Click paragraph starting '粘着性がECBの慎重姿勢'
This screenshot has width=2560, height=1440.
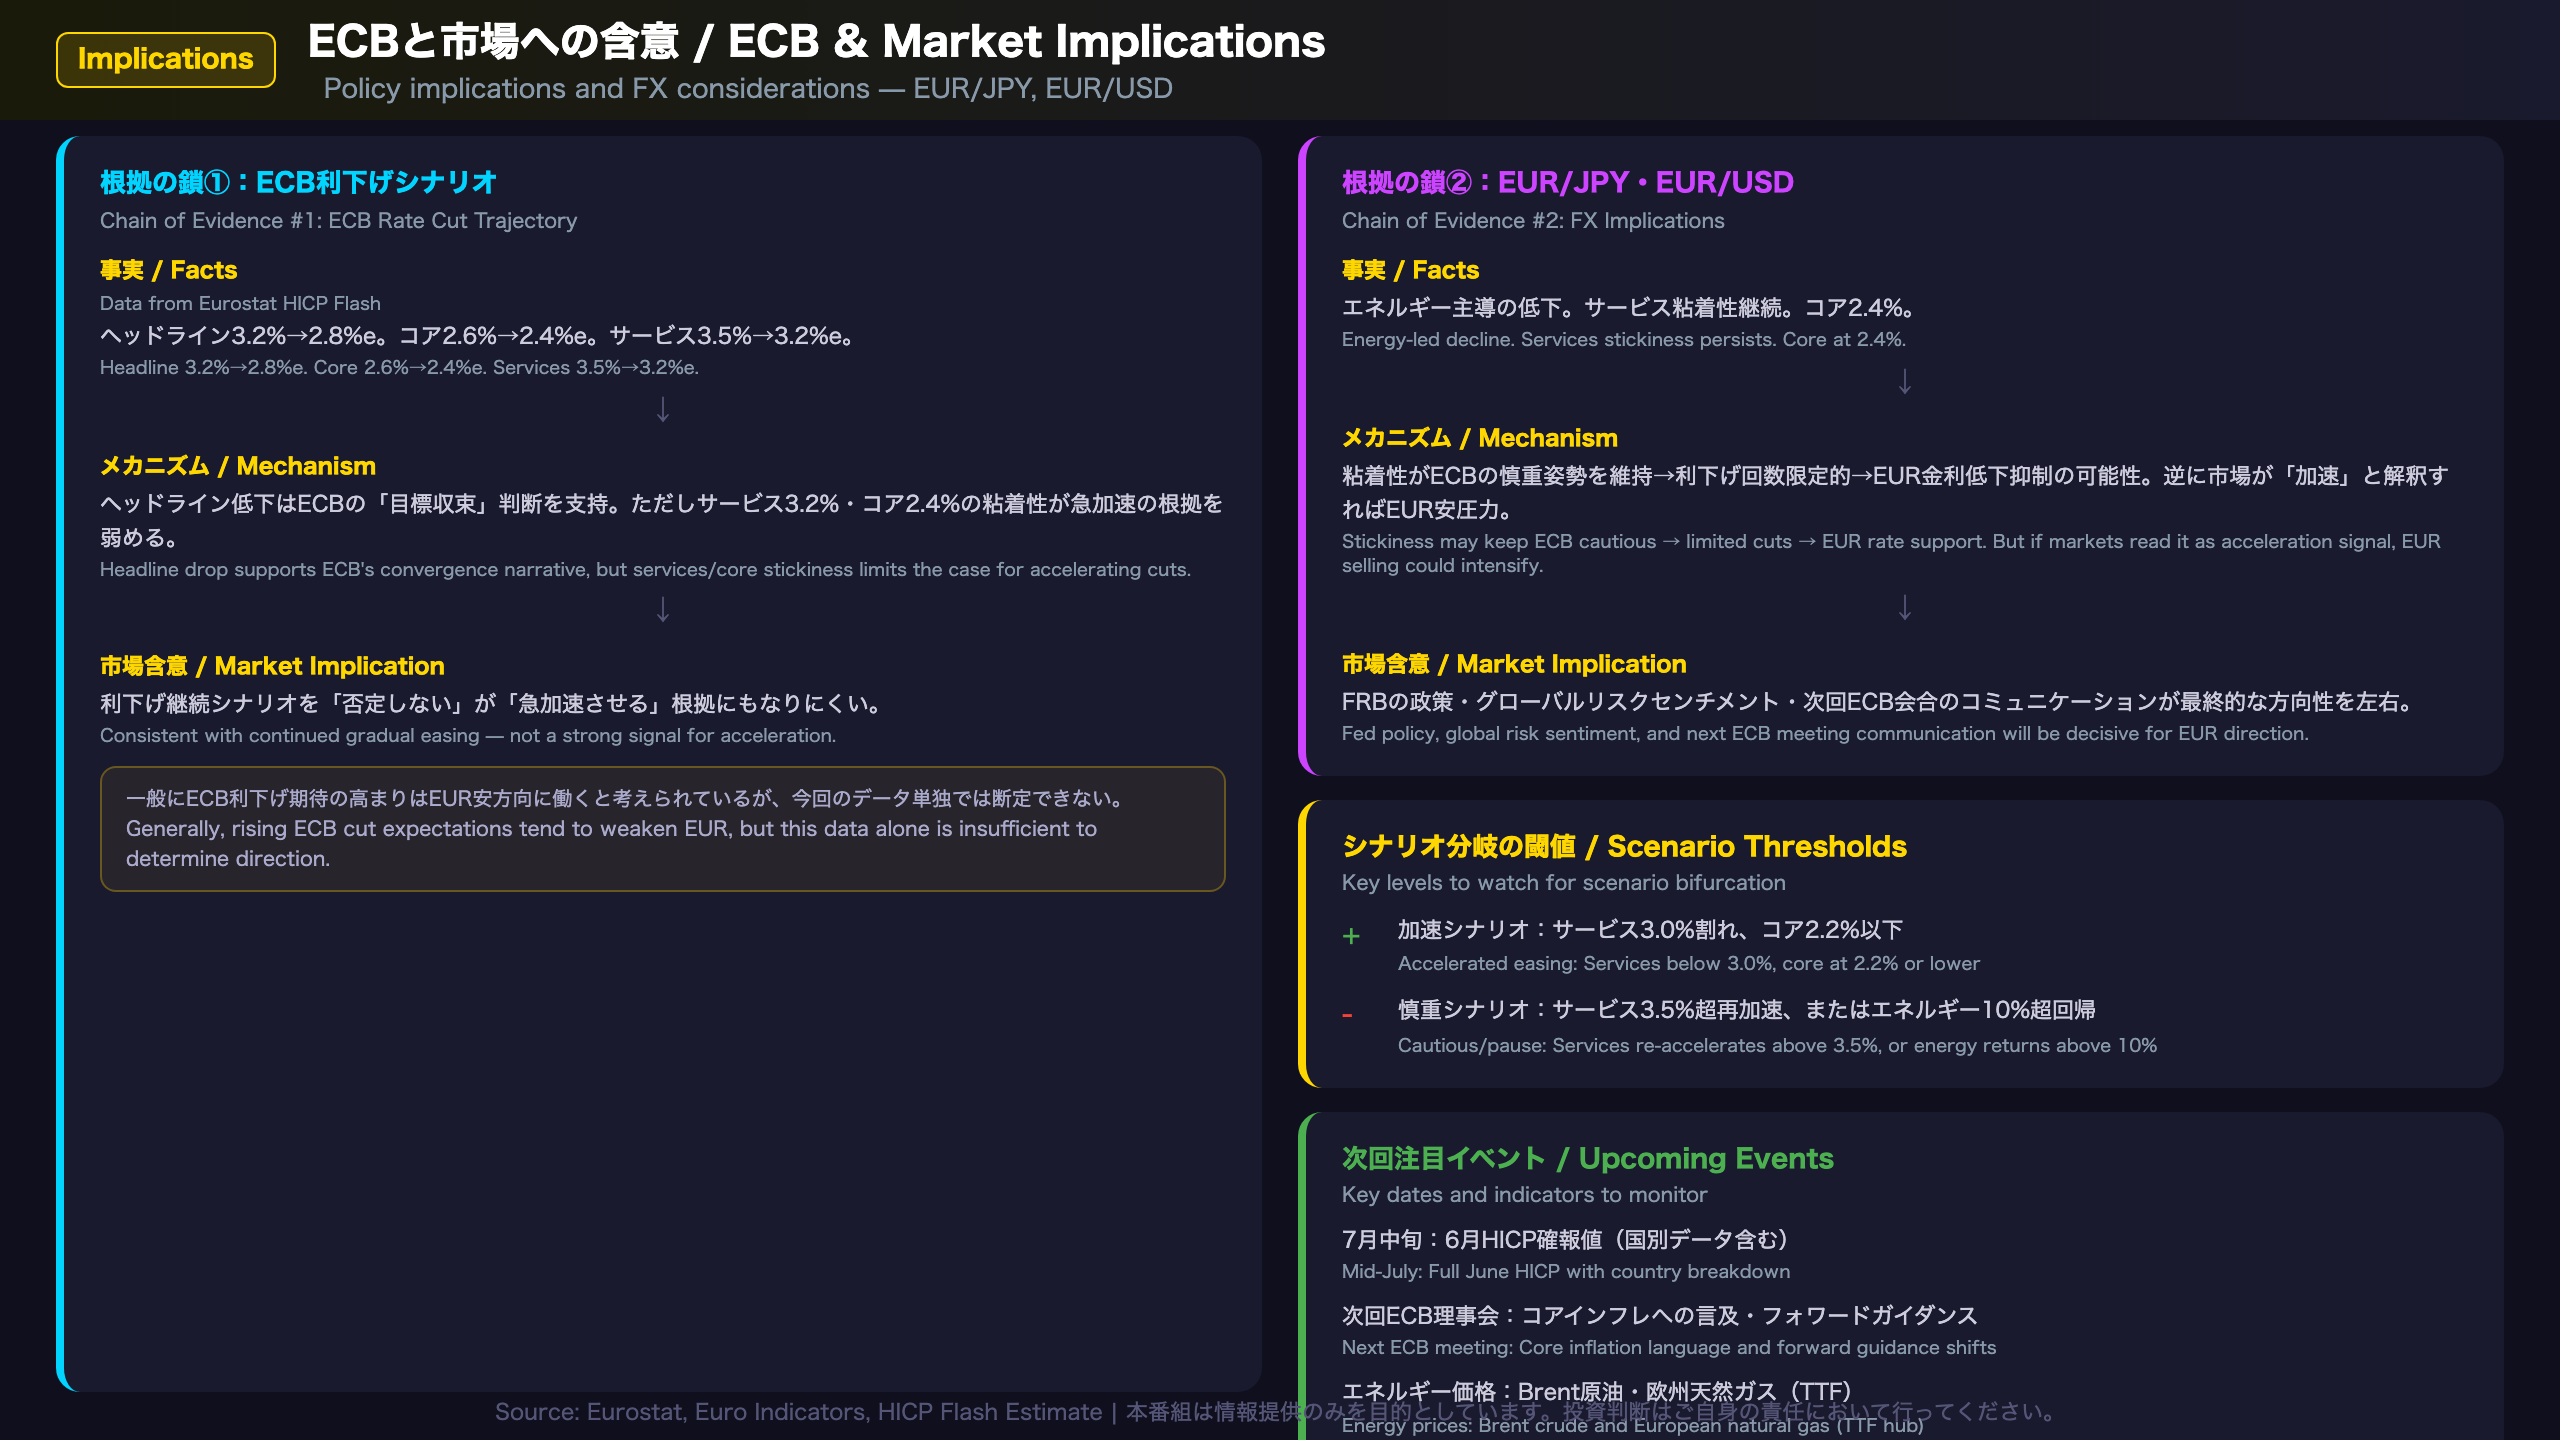click(1895, 492)
